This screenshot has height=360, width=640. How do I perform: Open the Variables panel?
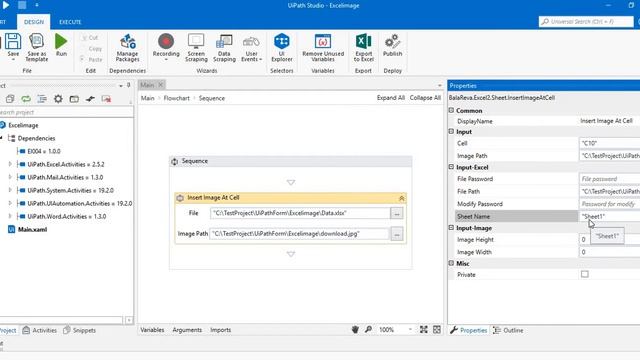click(x=152, y=330)
